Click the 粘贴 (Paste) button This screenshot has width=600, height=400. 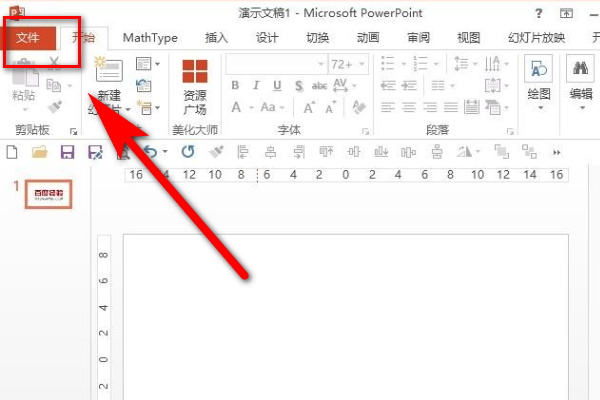click(24, 85)
